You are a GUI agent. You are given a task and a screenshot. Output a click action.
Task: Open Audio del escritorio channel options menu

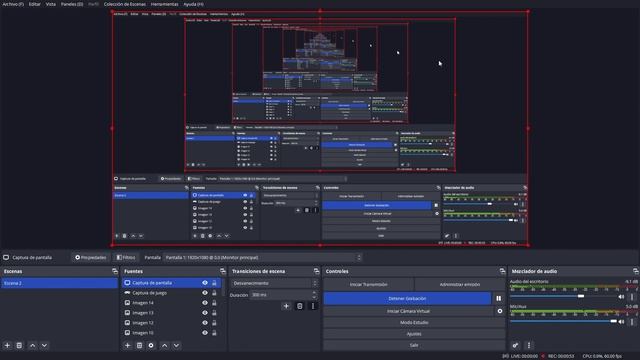pyautogui.click(x=633, y=297)
